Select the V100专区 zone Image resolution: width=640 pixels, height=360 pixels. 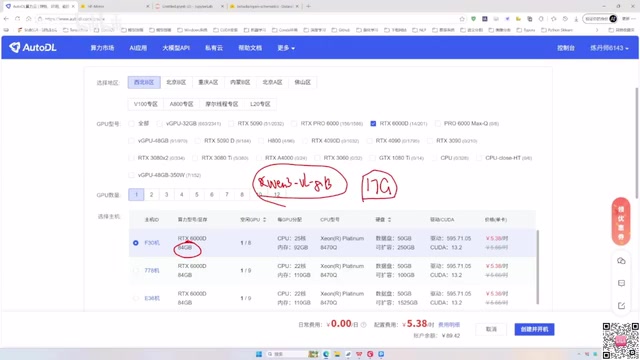pos(146,104)
